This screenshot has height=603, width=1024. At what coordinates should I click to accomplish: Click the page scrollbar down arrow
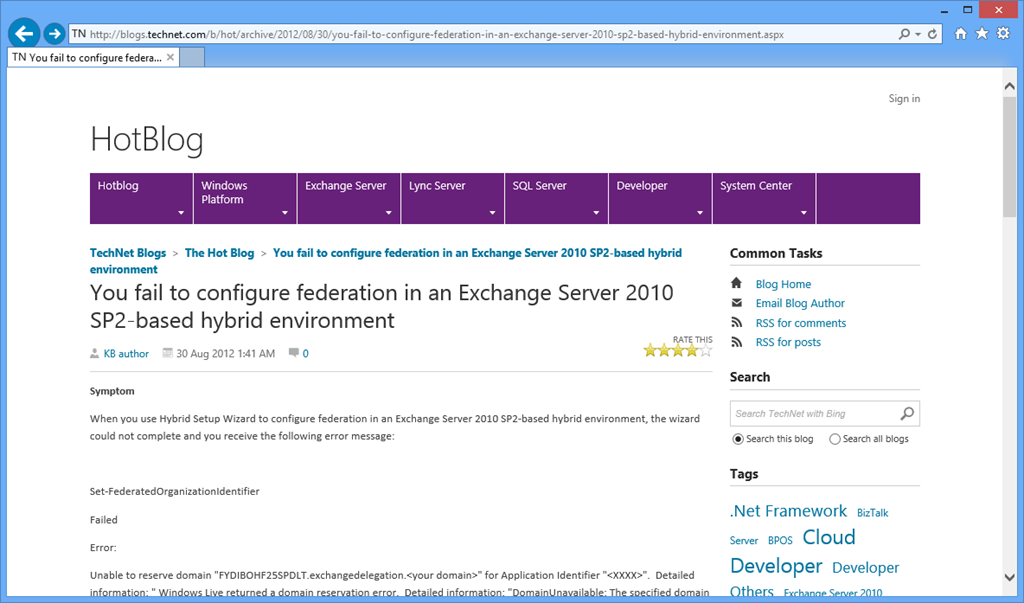[x=1009, y=578]
